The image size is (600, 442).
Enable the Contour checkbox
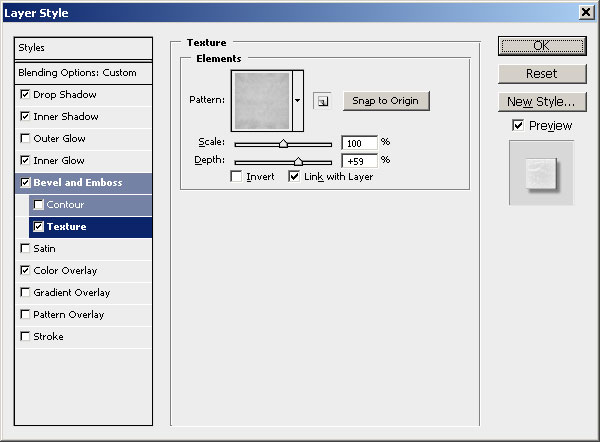pyautogui.click(x=39, y=205)
